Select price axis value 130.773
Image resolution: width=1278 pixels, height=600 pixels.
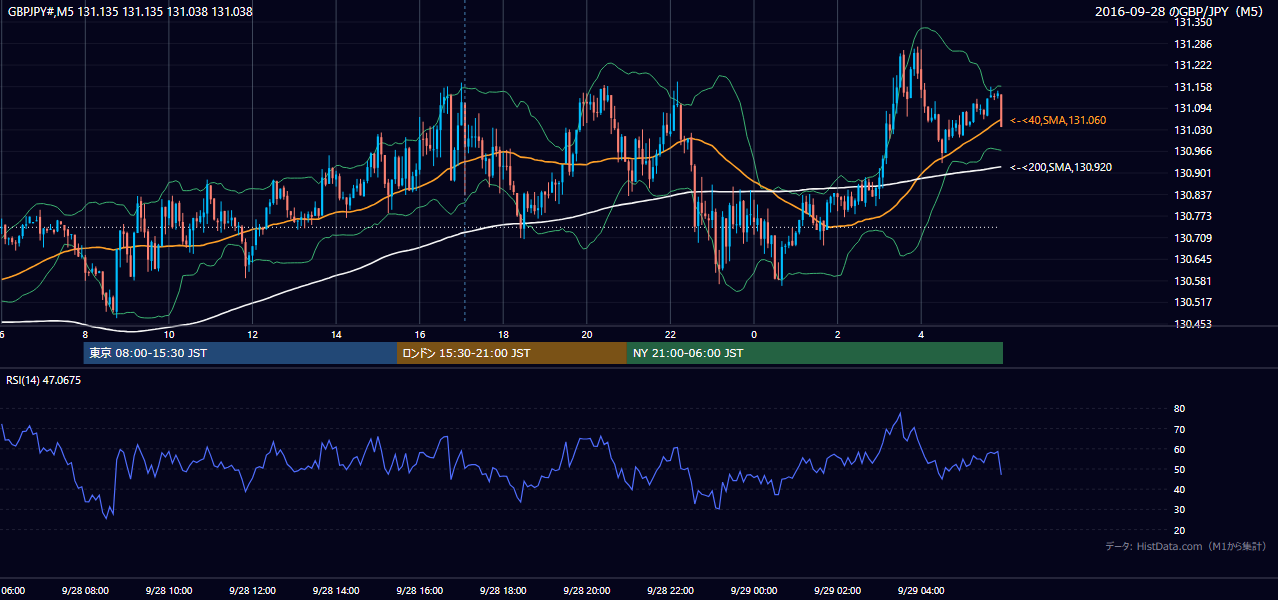(x=1194, y=216)
